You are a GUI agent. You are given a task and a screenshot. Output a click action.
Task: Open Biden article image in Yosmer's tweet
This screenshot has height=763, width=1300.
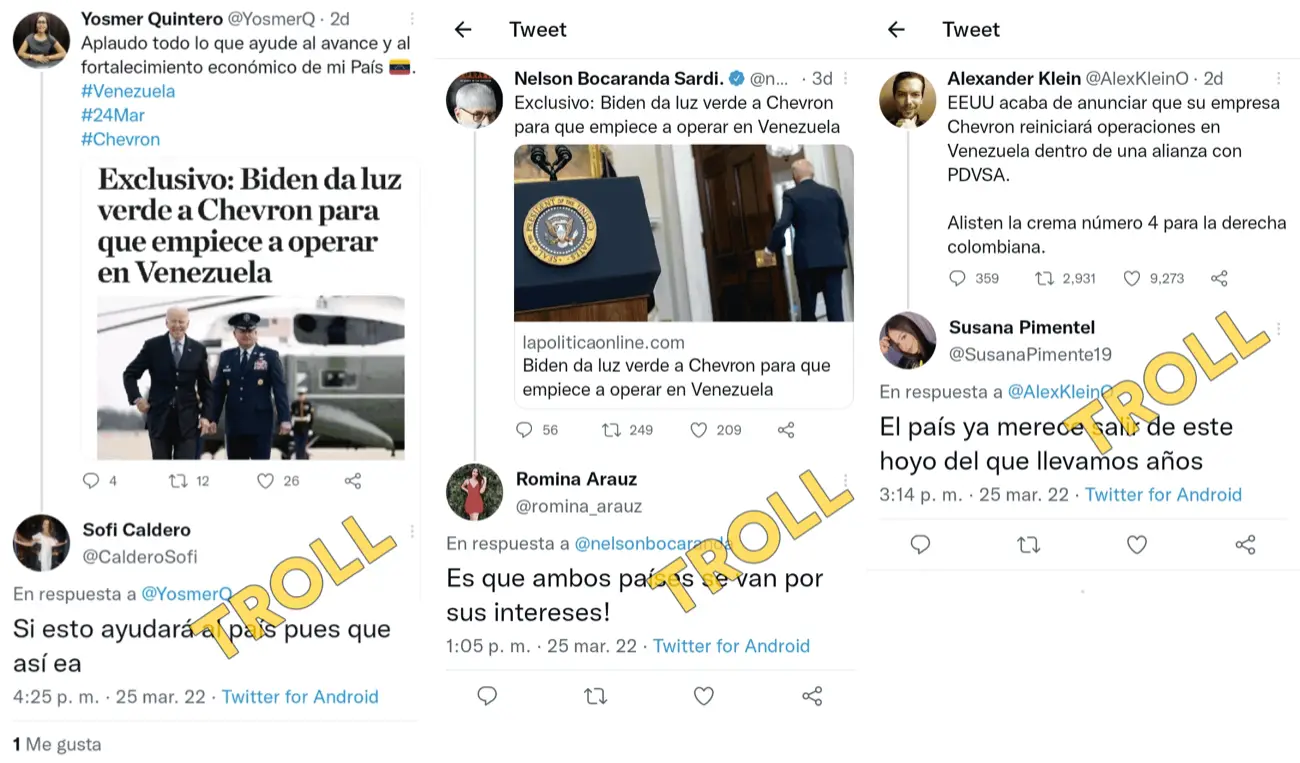coord(251,378)
